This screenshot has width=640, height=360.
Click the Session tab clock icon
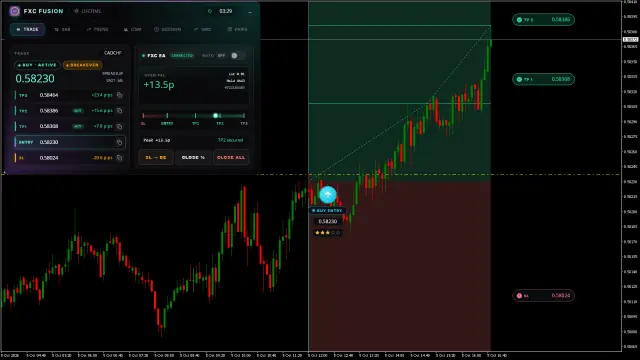(156, 29)
